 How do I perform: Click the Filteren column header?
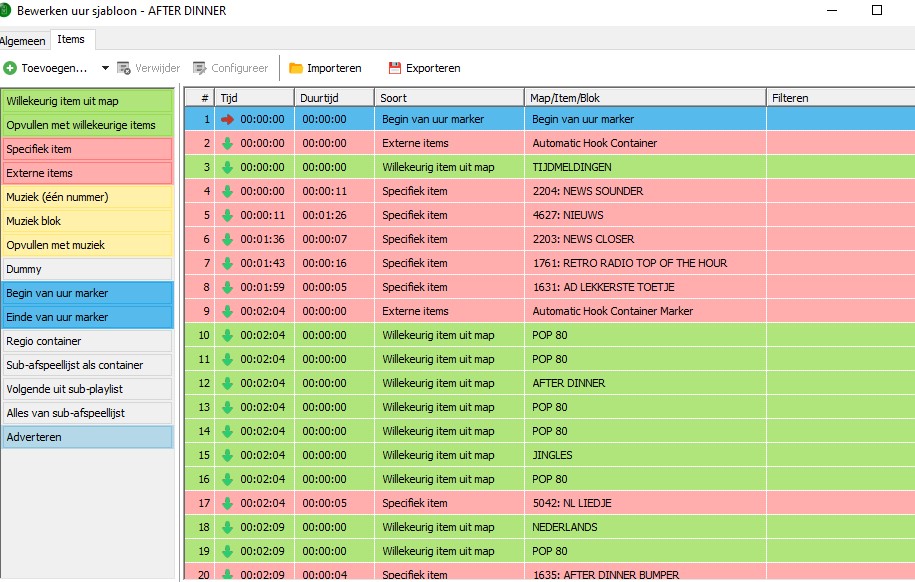click(x=840, y=98)
